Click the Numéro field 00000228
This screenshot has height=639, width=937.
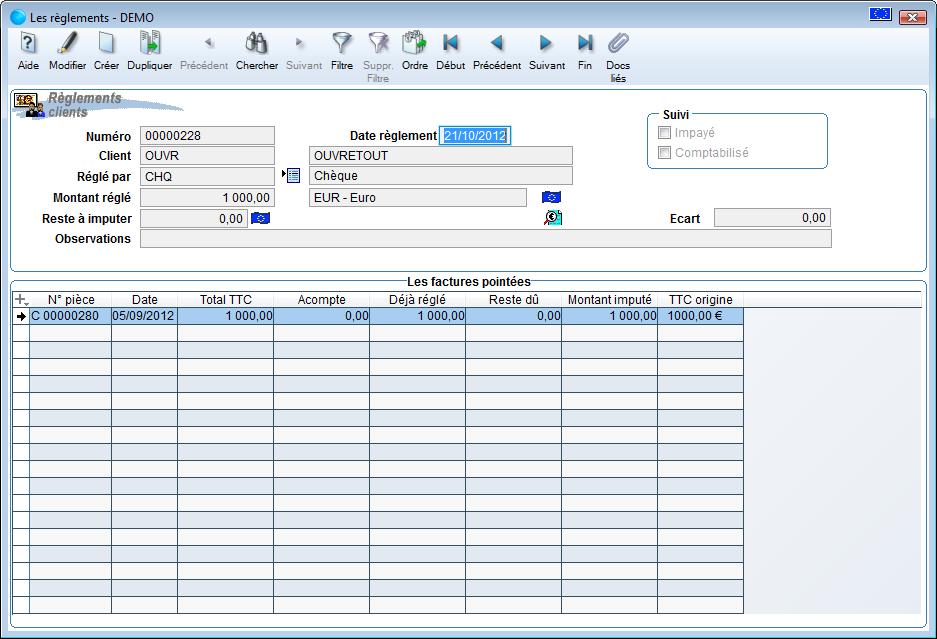[207, 136]
